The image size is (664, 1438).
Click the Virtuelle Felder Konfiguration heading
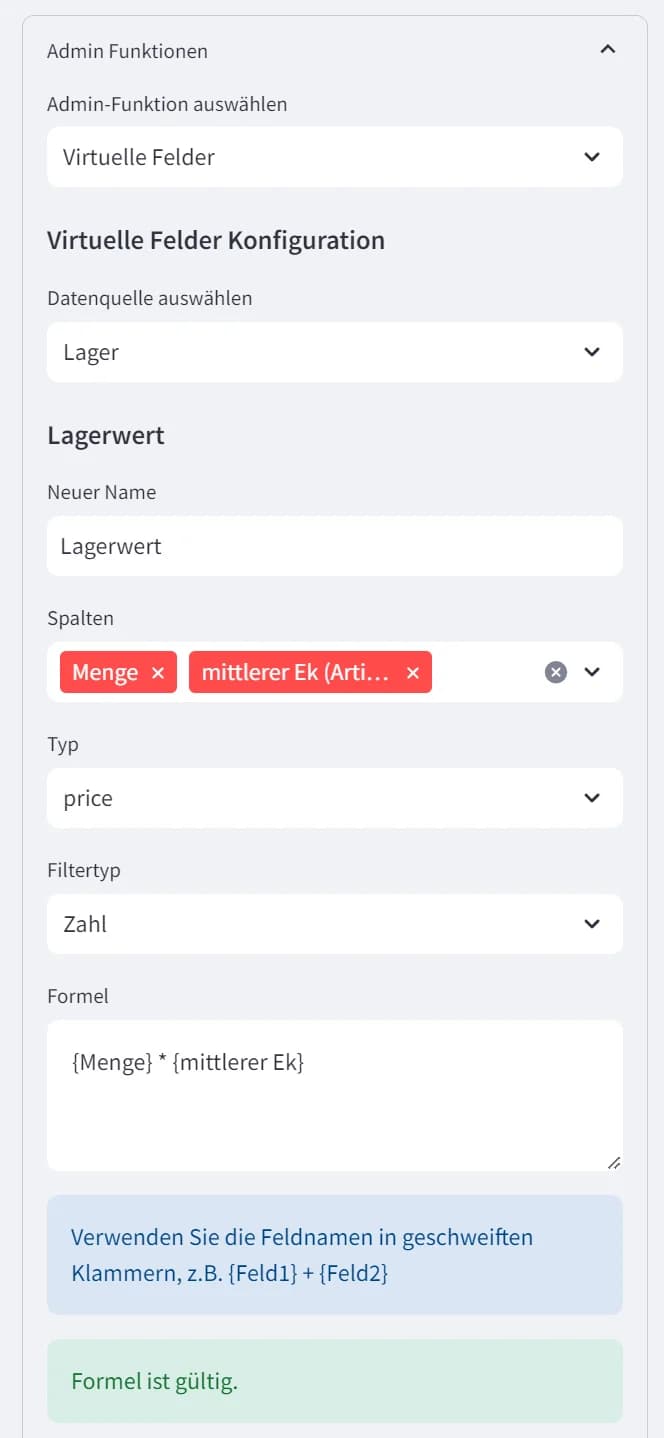click(x=216, y=240)
